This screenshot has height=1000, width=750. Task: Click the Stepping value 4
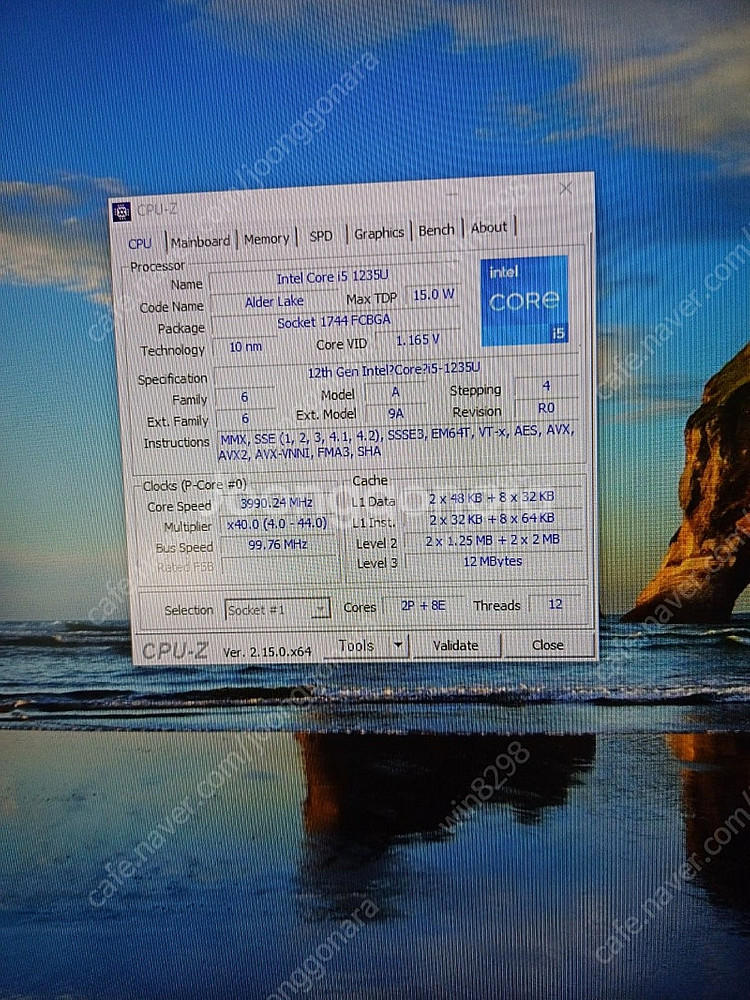tap(546, 386)
